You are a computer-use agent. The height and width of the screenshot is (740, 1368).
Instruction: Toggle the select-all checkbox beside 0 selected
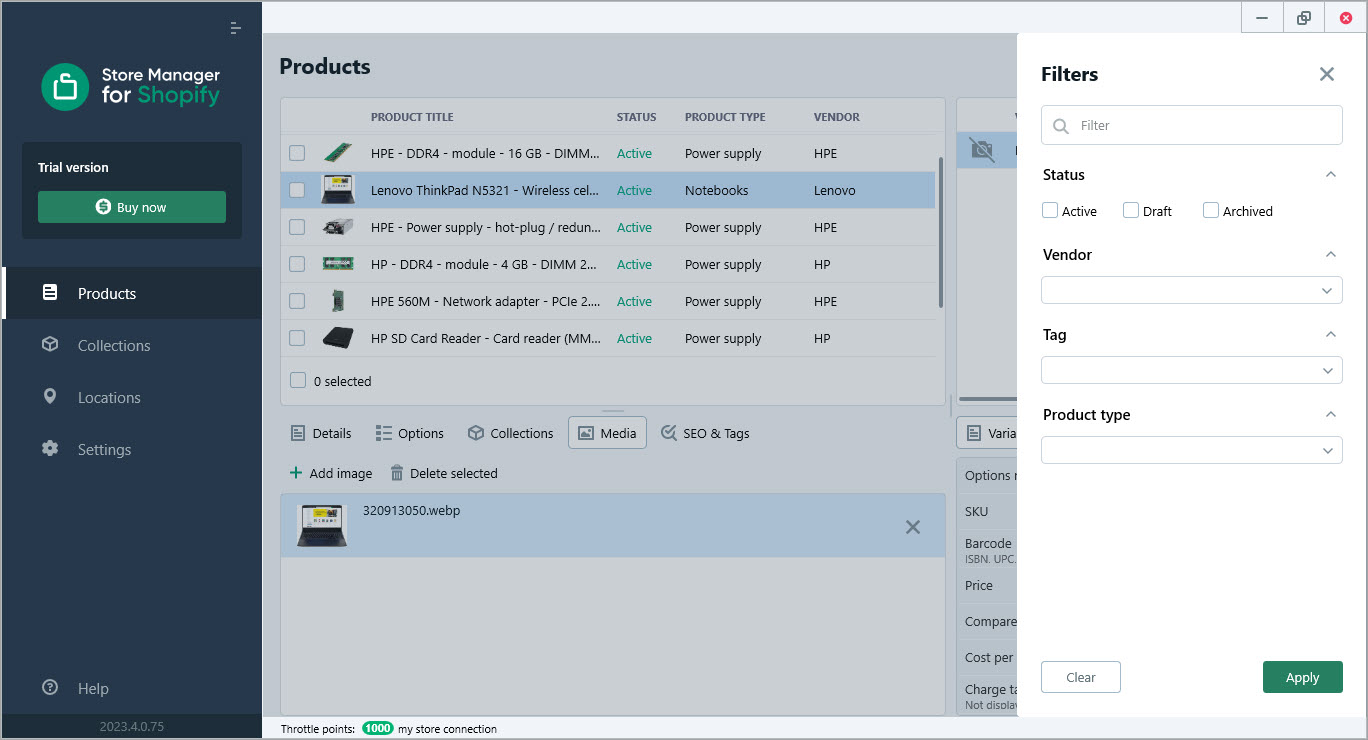click(x=297, y=380)
